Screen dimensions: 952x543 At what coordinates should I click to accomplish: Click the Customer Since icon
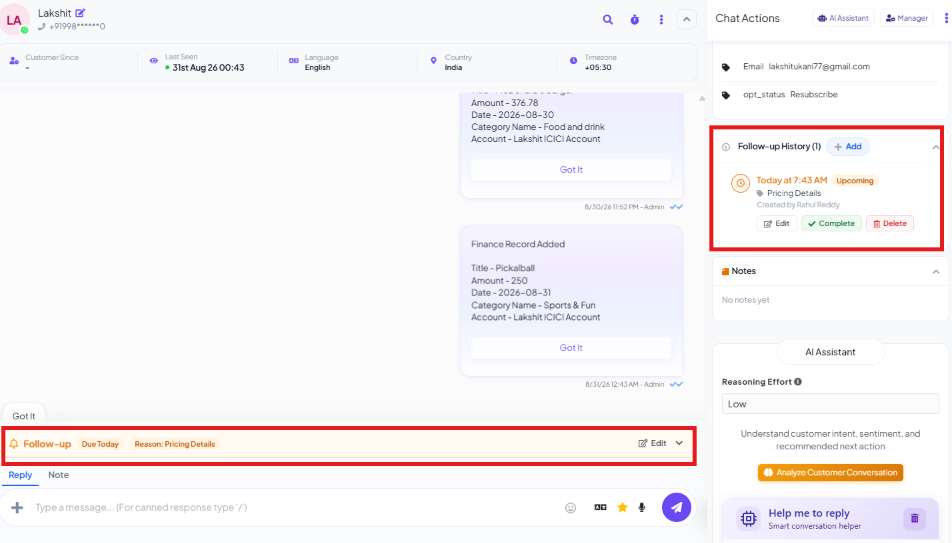[x=14, y=61]
